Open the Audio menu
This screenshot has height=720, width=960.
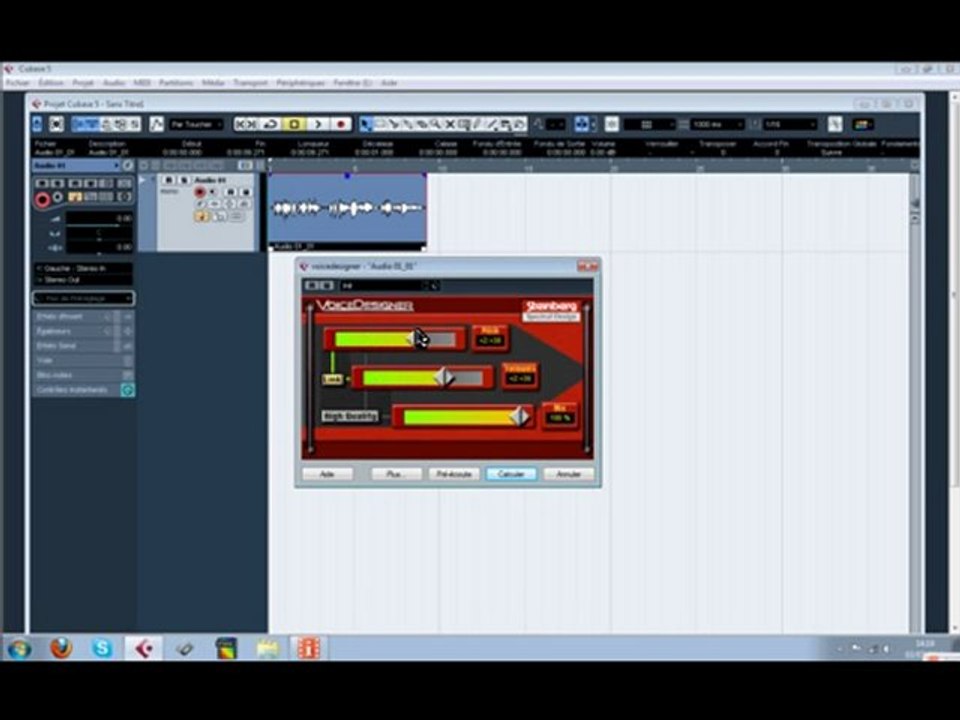click(114, 83)
